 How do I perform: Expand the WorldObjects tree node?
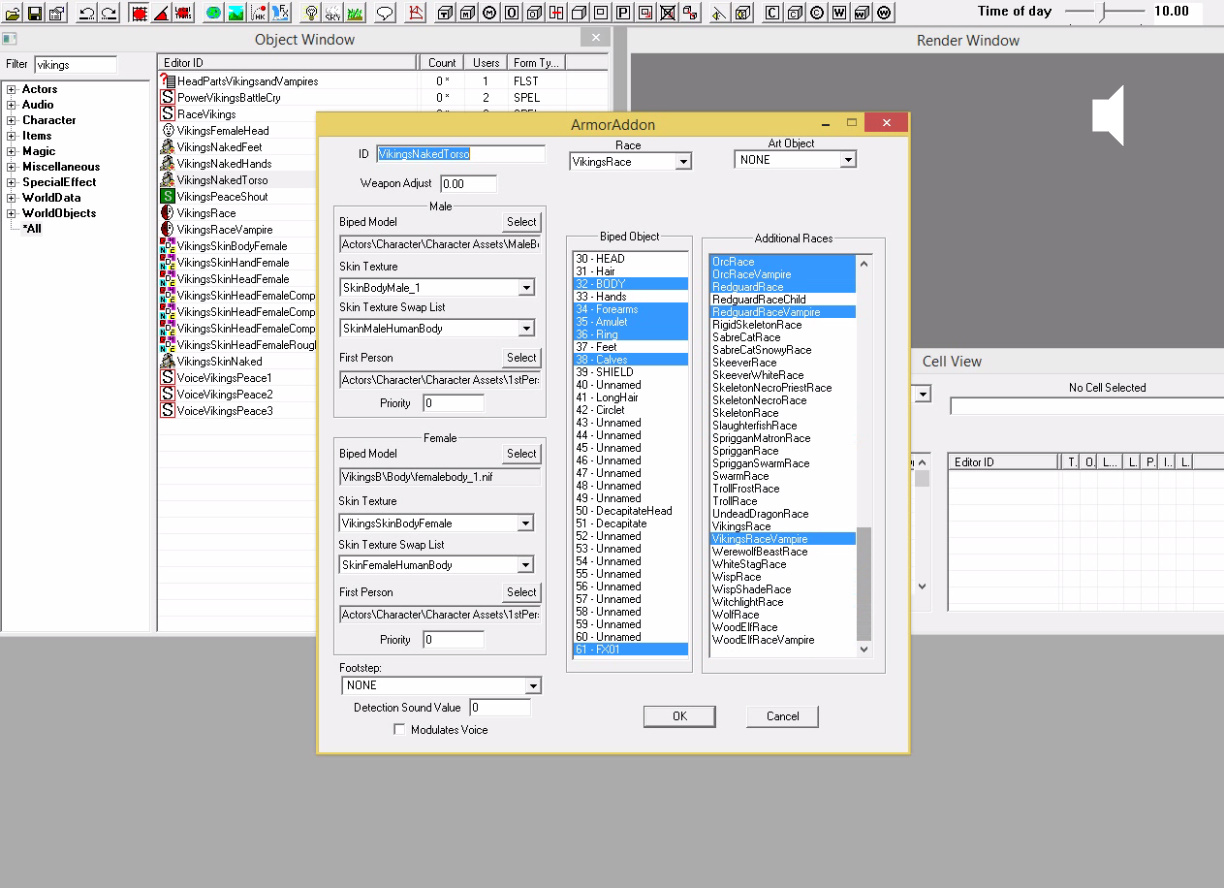pos(11,214)
